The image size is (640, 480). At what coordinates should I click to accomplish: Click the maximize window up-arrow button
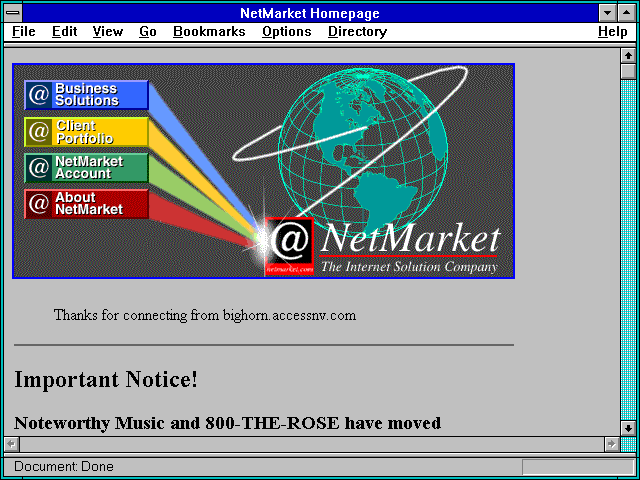(x=626, y=13)
